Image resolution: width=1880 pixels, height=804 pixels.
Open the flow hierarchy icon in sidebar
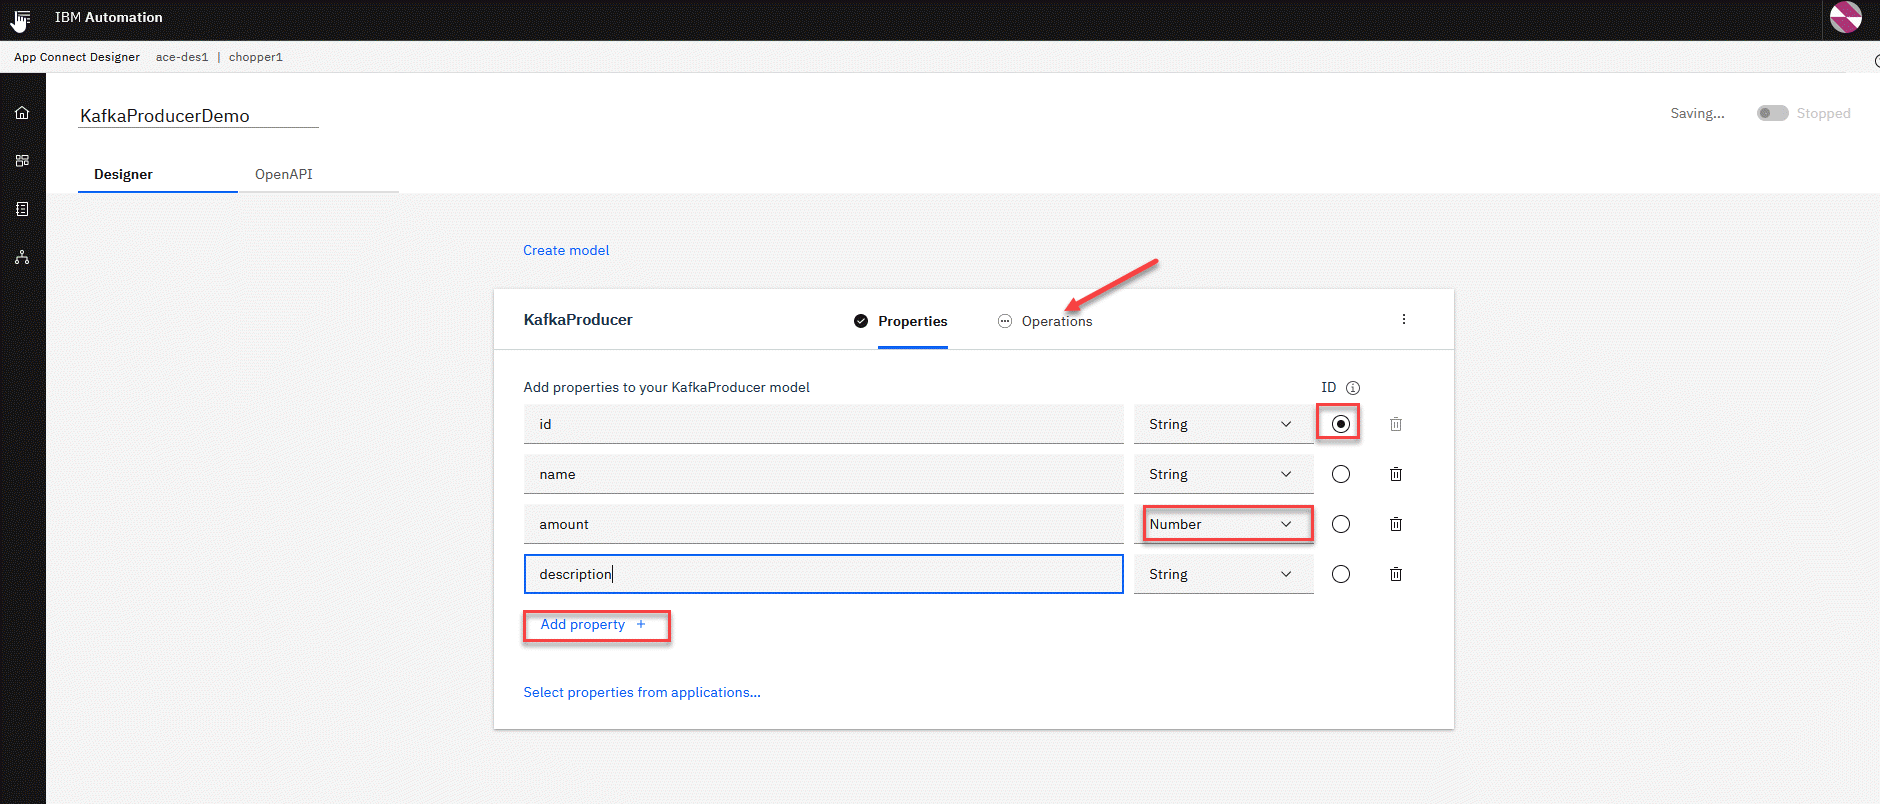[22, 257]
